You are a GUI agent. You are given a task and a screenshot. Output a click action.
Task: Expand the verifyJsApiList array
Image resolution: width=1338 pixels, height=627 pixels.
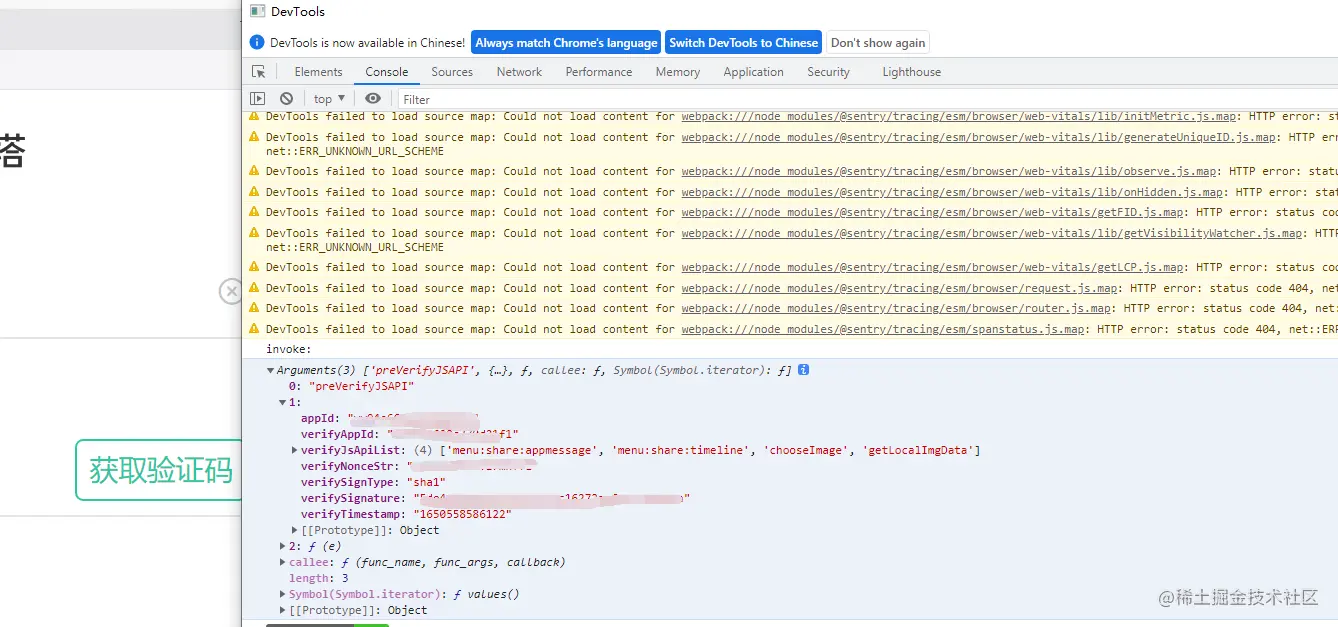pos(294,450)
